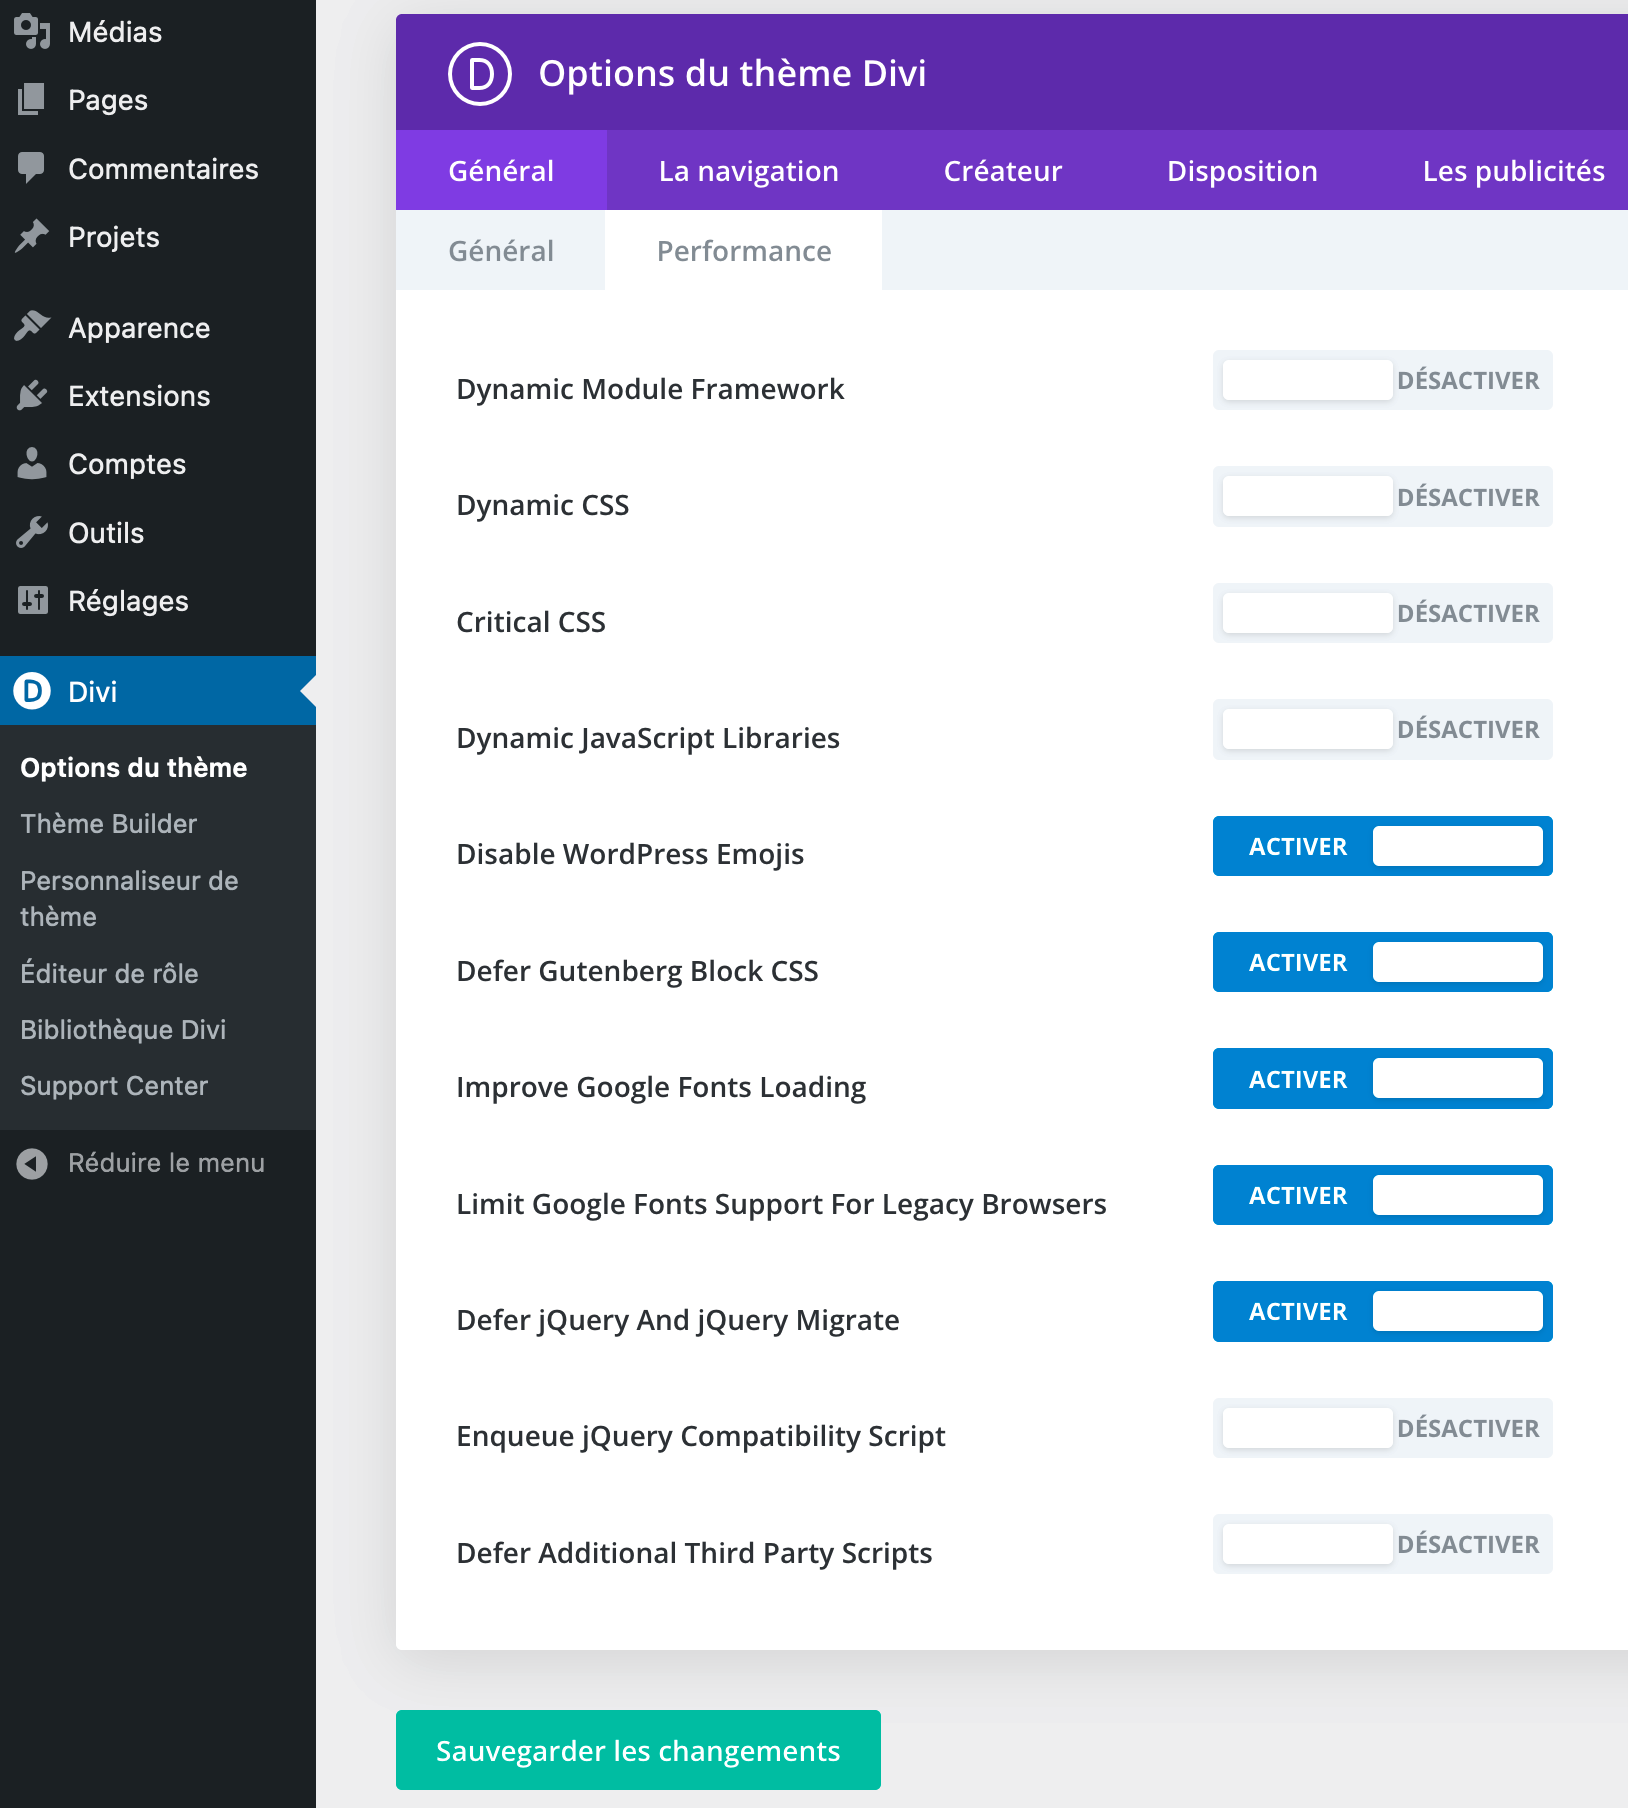Screen dimensions: 1628x1808
Task: Open Thème Builder submenu link
Action: 109,824
